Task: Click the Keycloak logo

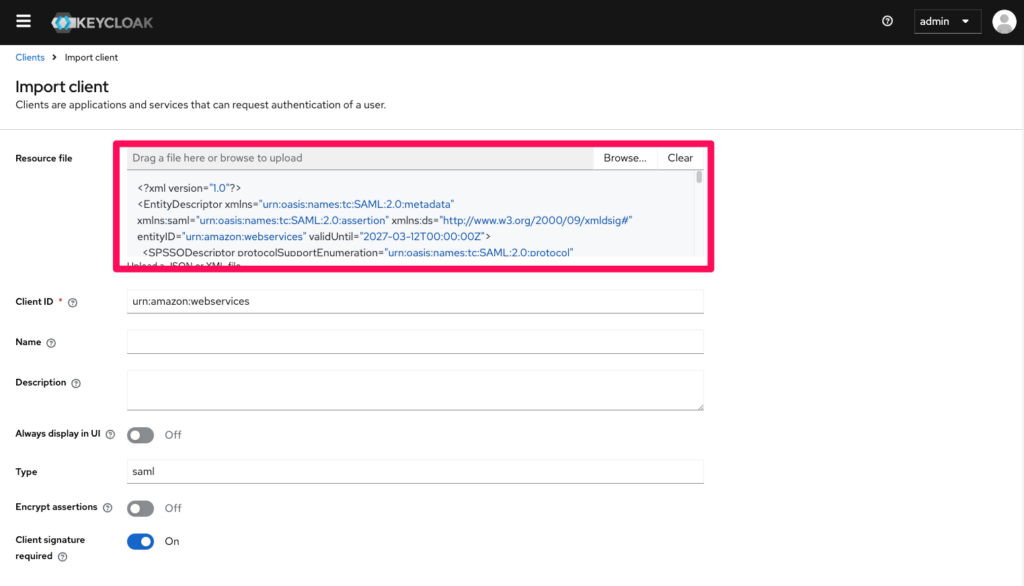Action: pos(102,22)
